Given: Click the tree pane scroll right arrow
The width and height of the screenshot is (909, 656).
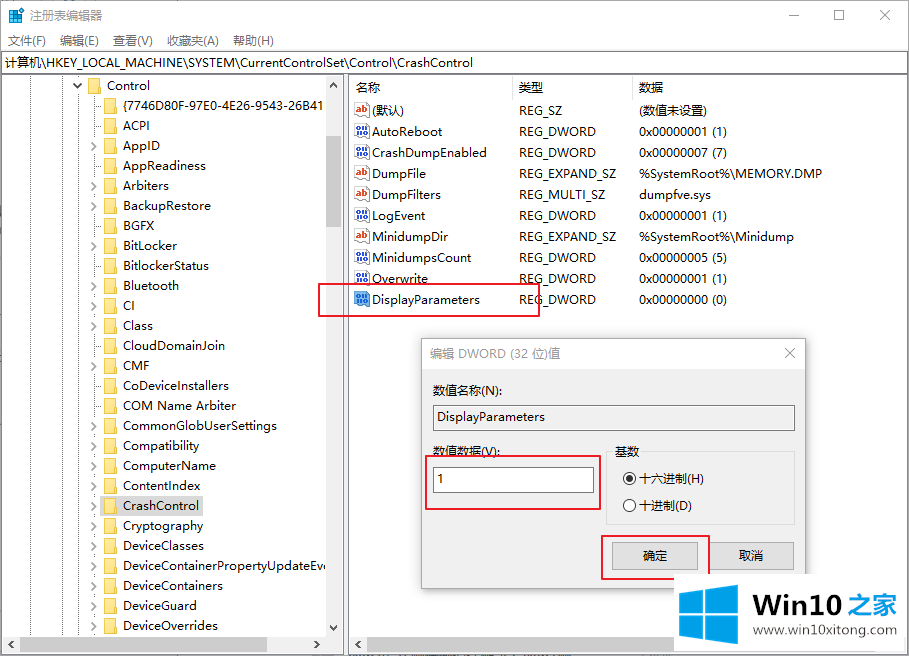Looking at the screenshot, I should (317, 644).
